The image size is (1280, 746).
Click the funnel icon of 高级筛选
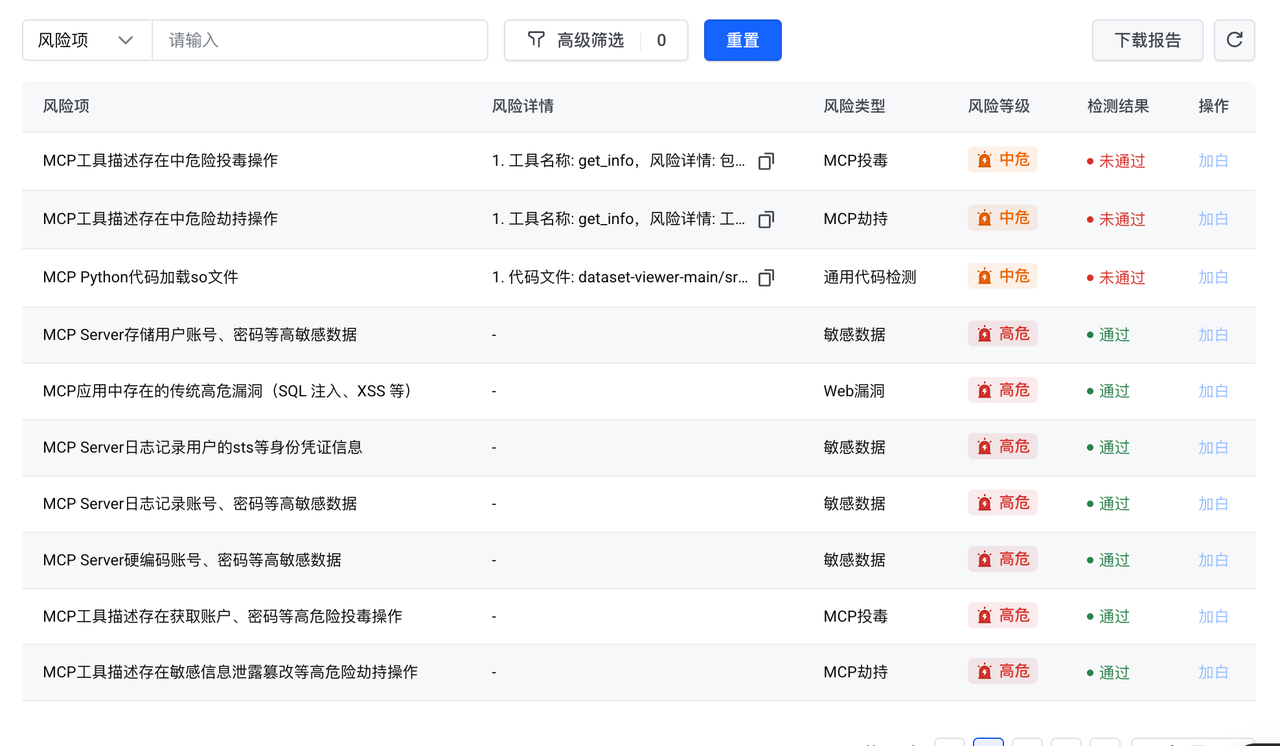pos(536,40)
